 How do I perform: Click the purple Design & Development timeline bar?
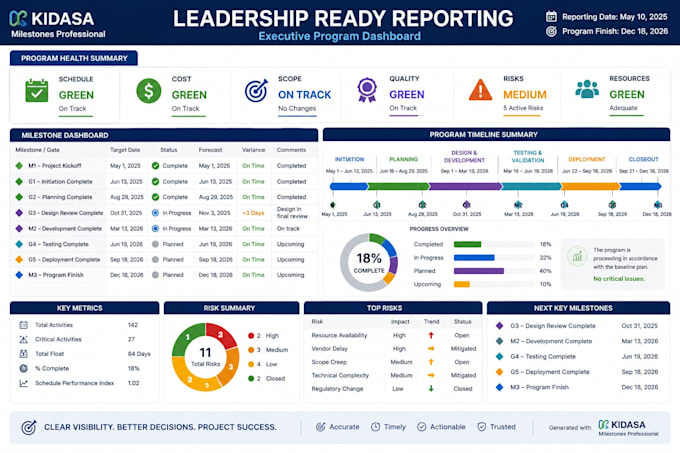(465, 186)
